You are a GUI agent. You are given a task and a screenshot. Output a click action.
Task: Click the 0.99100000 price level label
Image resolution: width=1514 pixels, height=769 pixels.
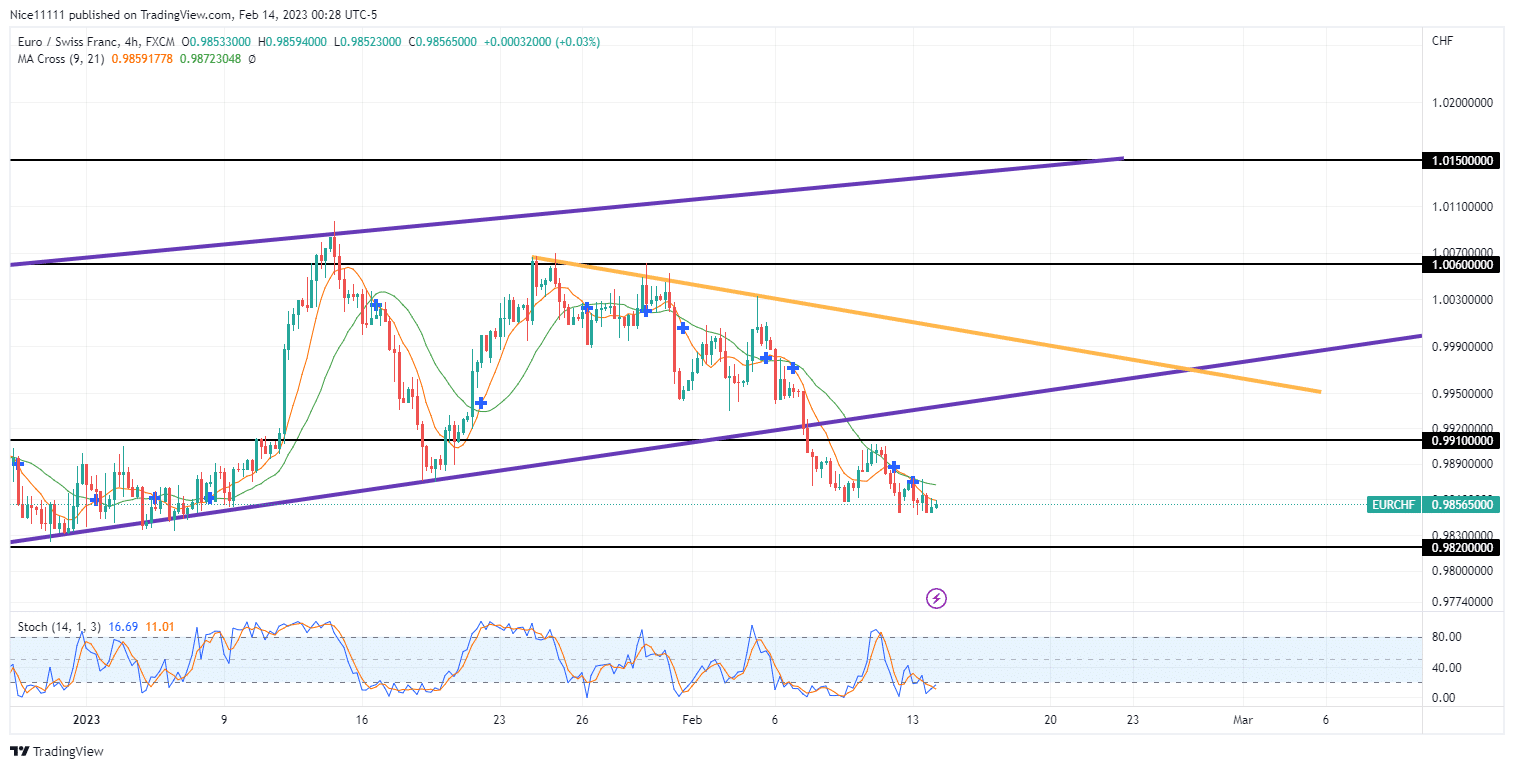click(1460, 440)
